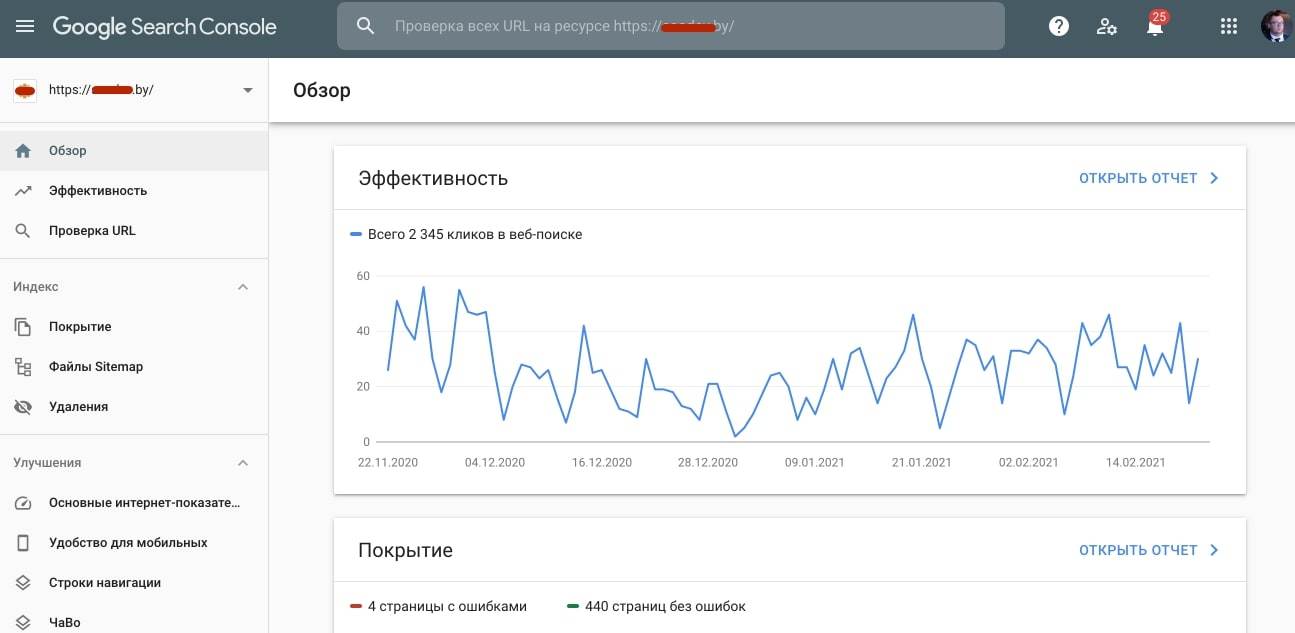Click the help question mark icon

pos(1058,27)
